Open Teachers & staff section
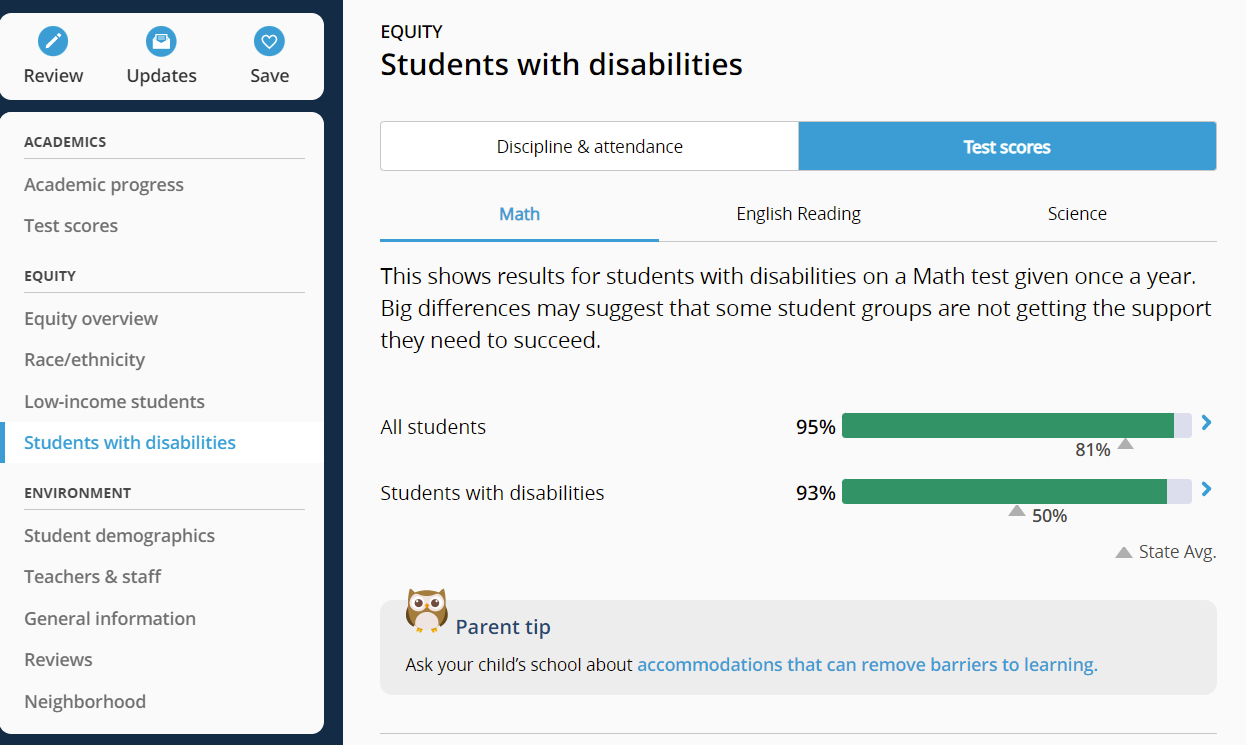Image resolution: width=1246 pixels, height=745 pixels. pos(93,577)
